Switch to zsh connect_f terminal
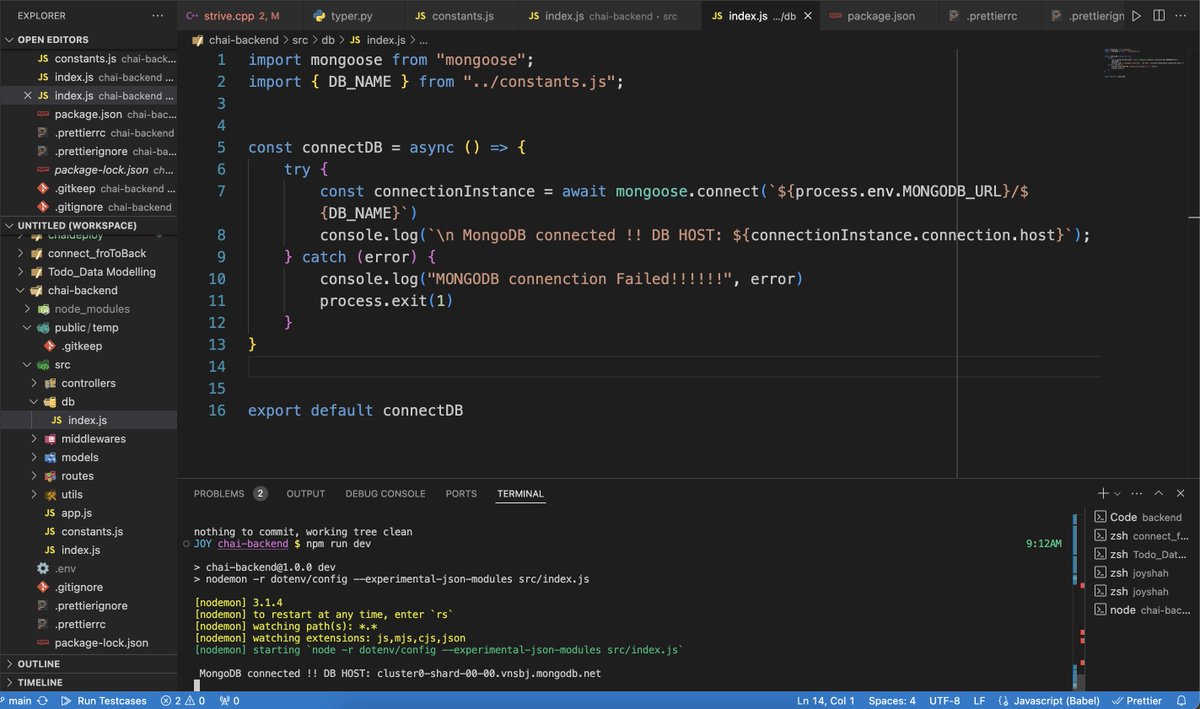Viewport: 1200px width, 709px height. pos(1141,536)
